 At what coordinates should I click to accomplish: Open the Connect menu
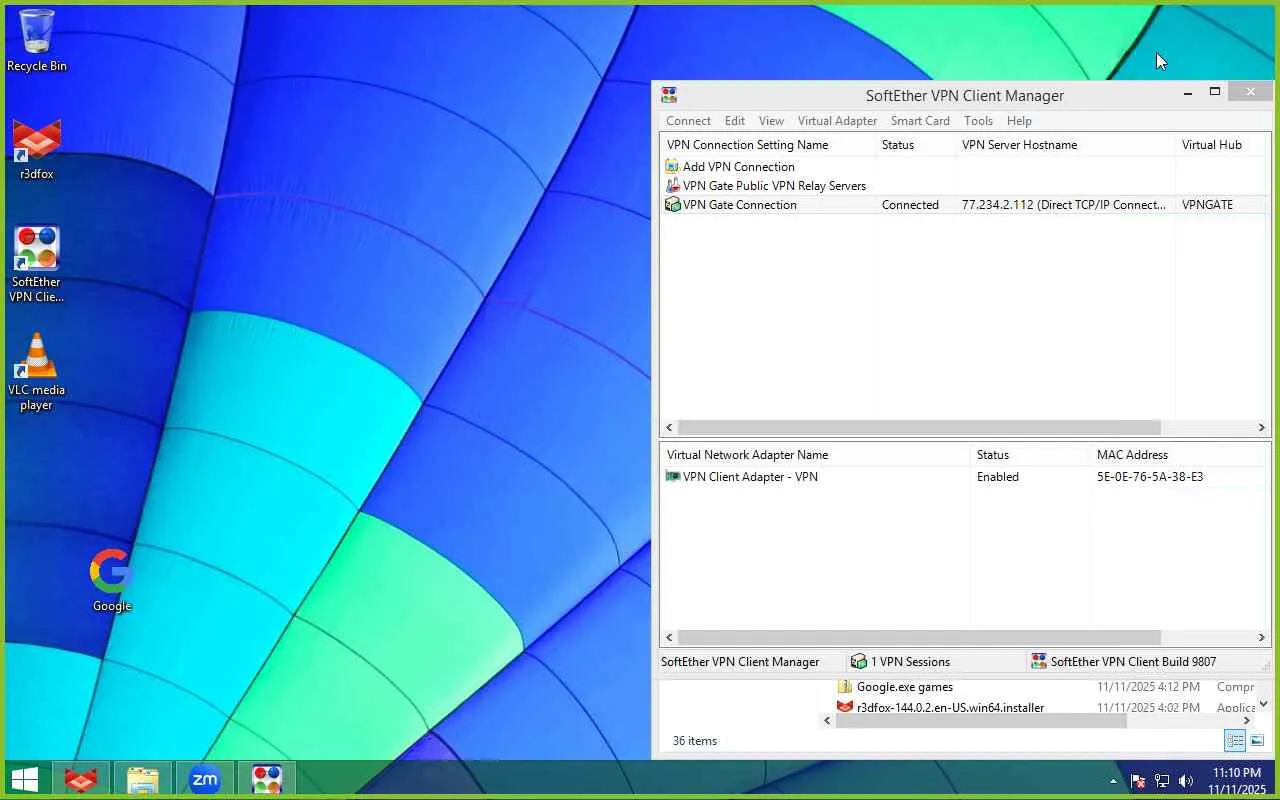point(688,121)
